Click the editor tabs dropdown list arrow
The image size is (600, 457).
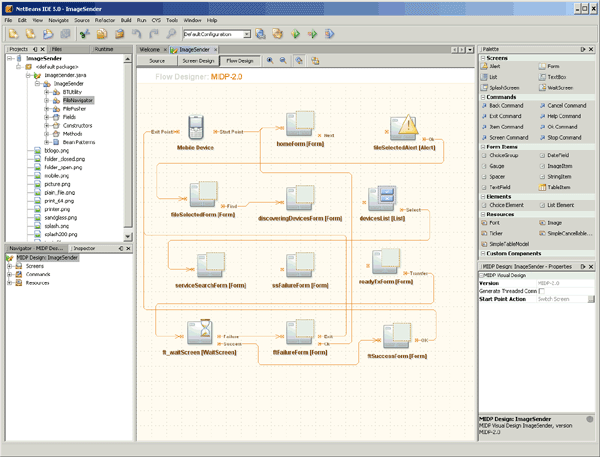pos(470,49)
